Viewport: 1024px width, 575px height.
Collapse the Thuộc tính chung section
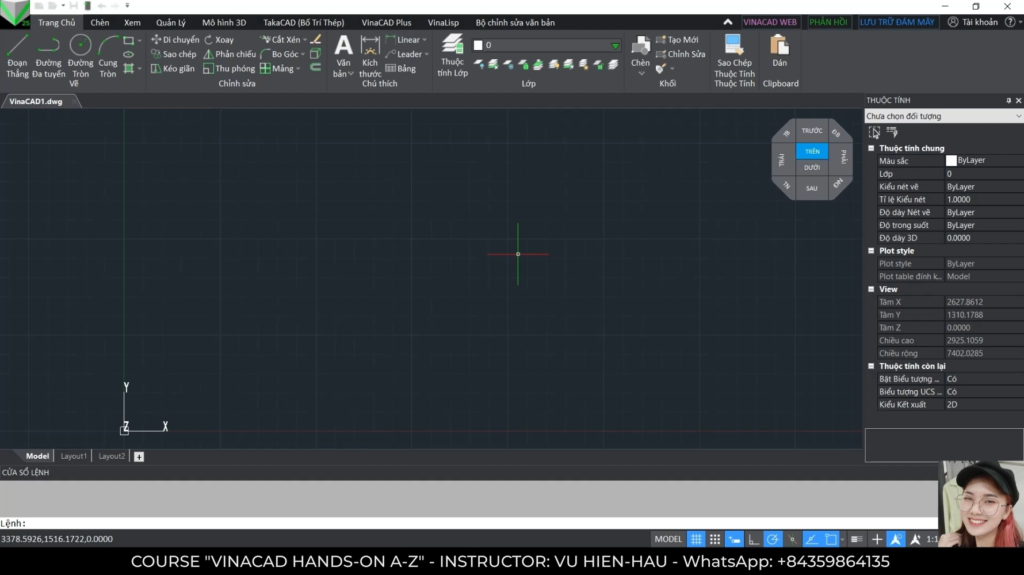coord(871,148)
